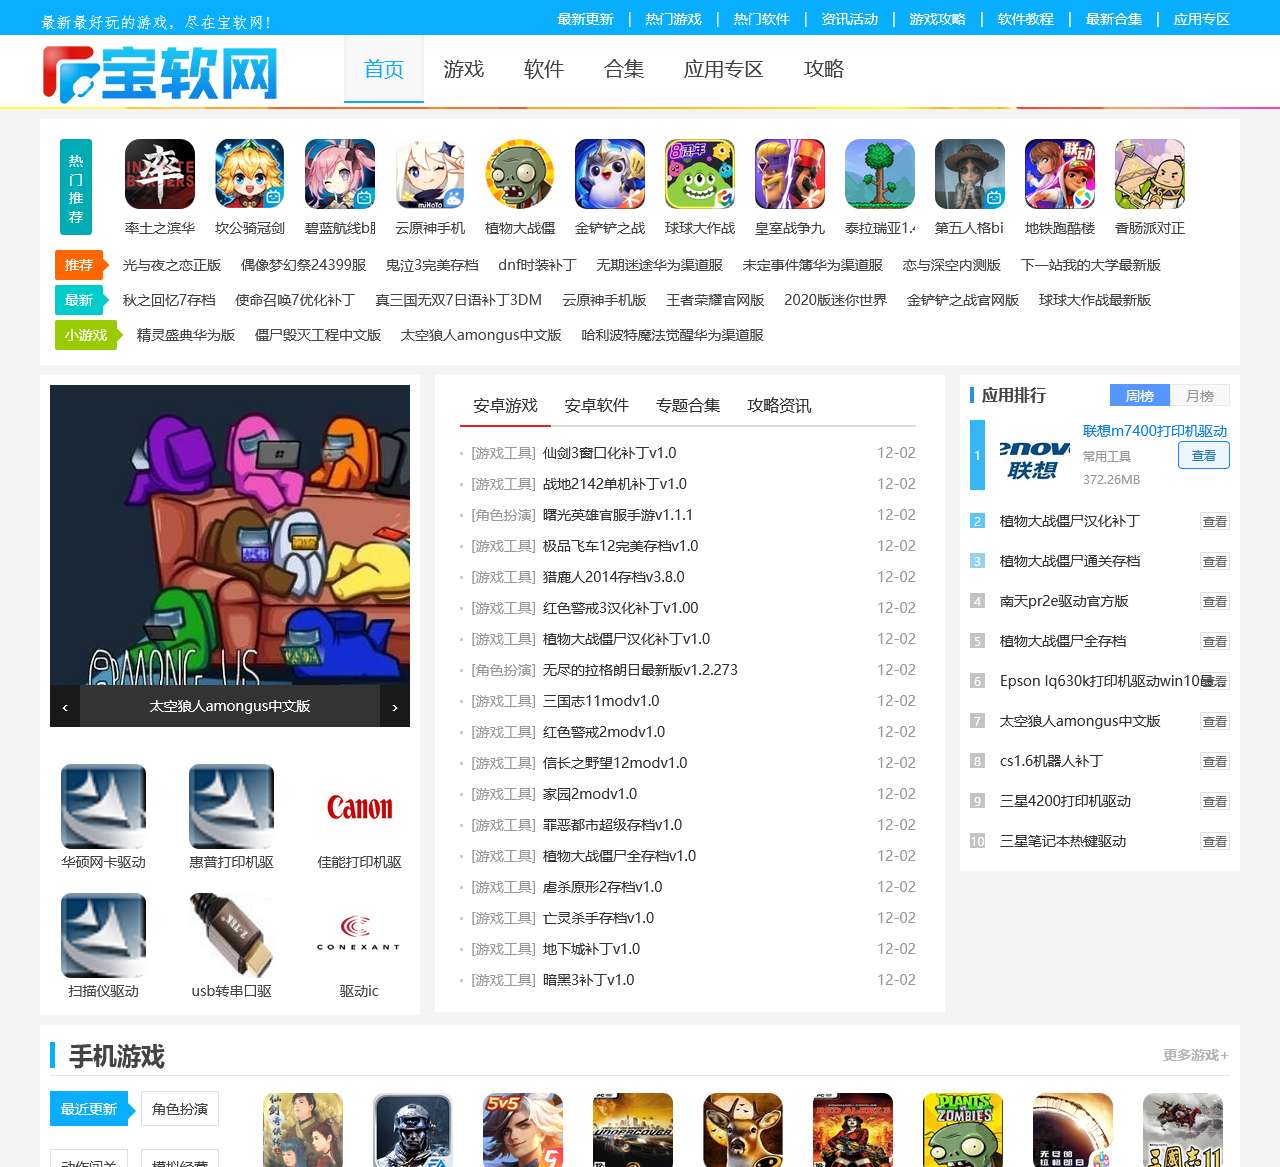Image resolution: width=1280 pixels, height=1167 pixels.
Task: Show previous slide in the carousel
Action: [65, 707]
